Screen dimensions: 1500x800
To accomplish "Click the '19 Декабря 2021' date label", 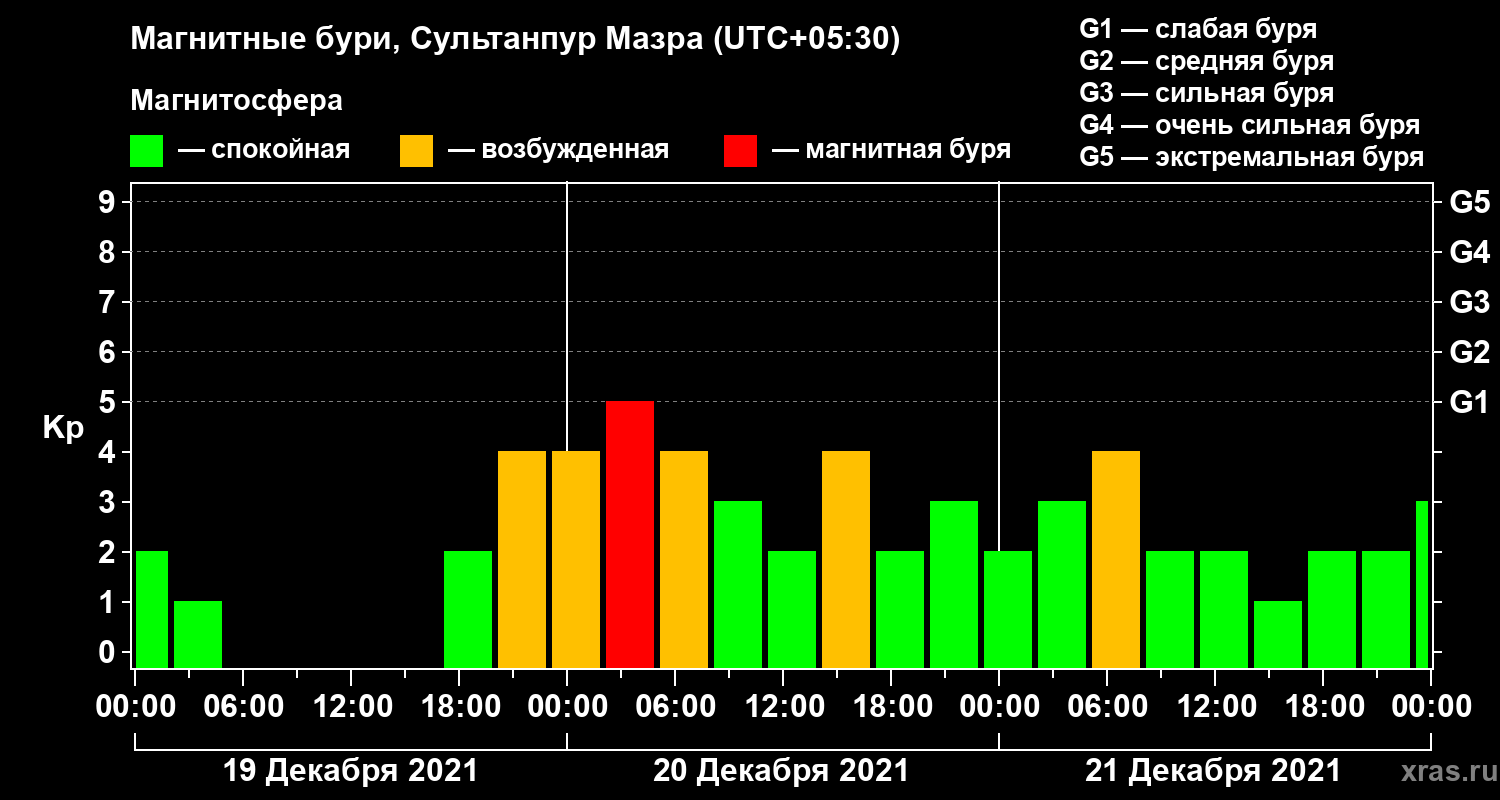I will click(350, 771).
